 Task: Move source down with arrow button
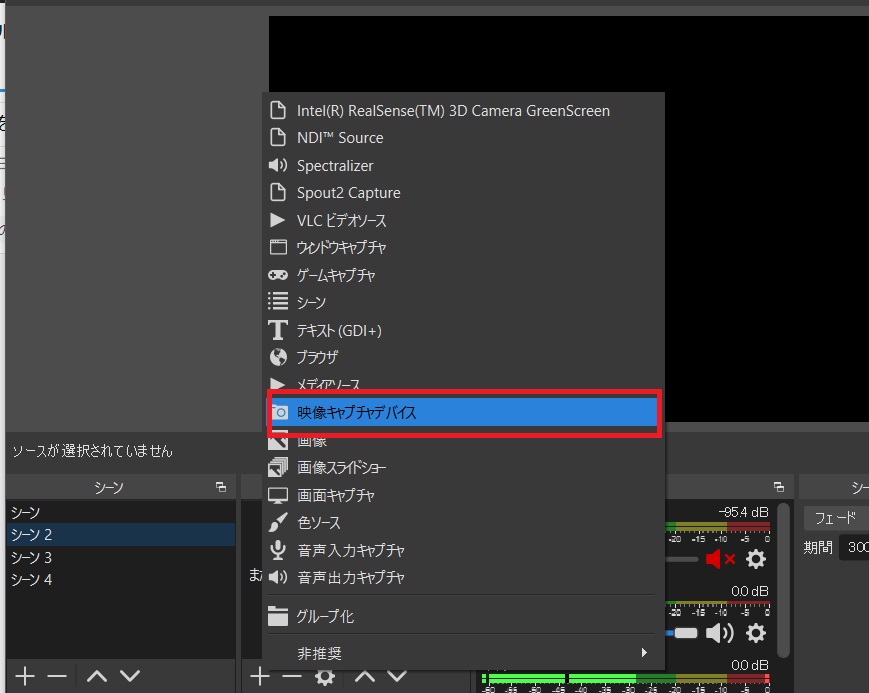[397, 676]
